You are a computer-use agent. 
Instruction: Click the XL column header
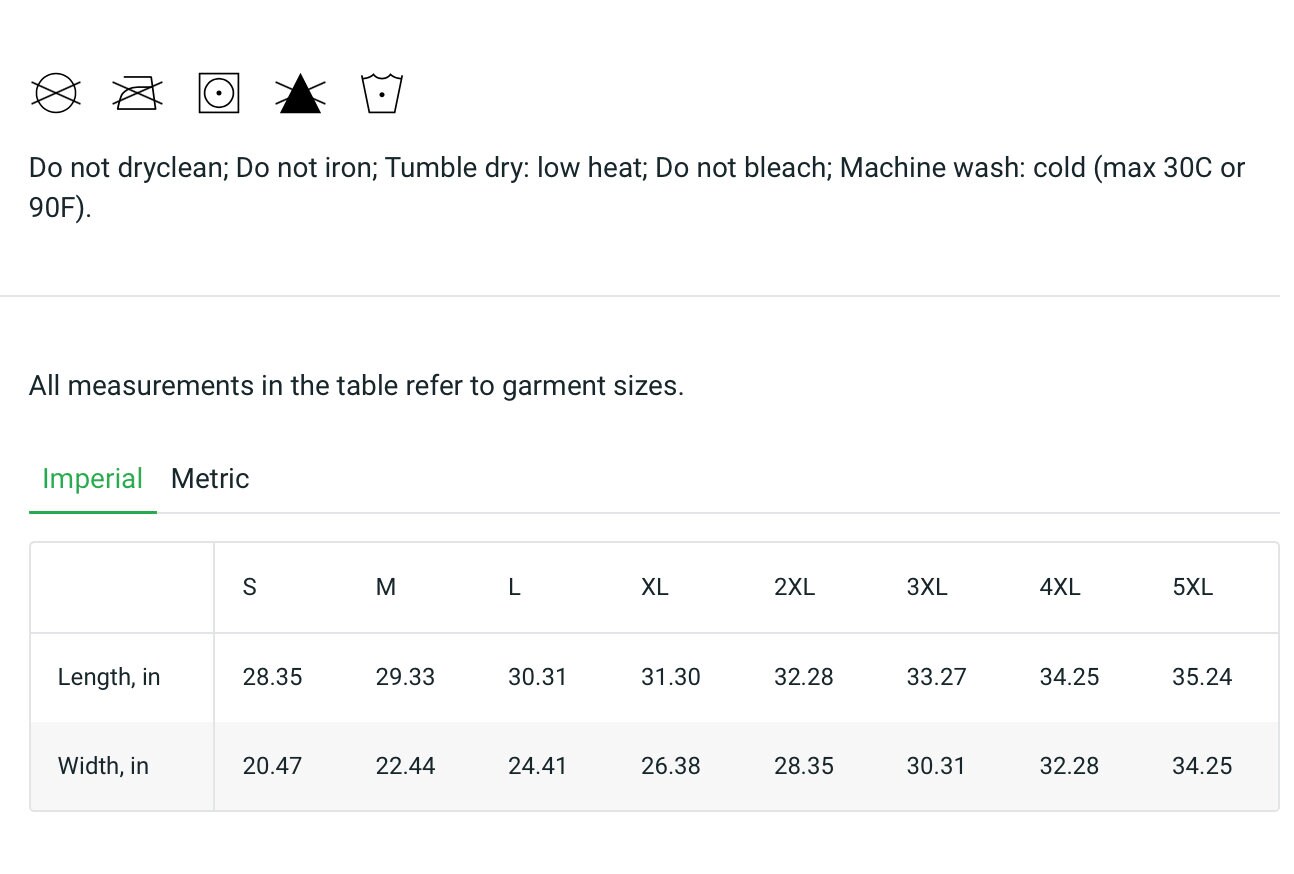tap(654, 587)
